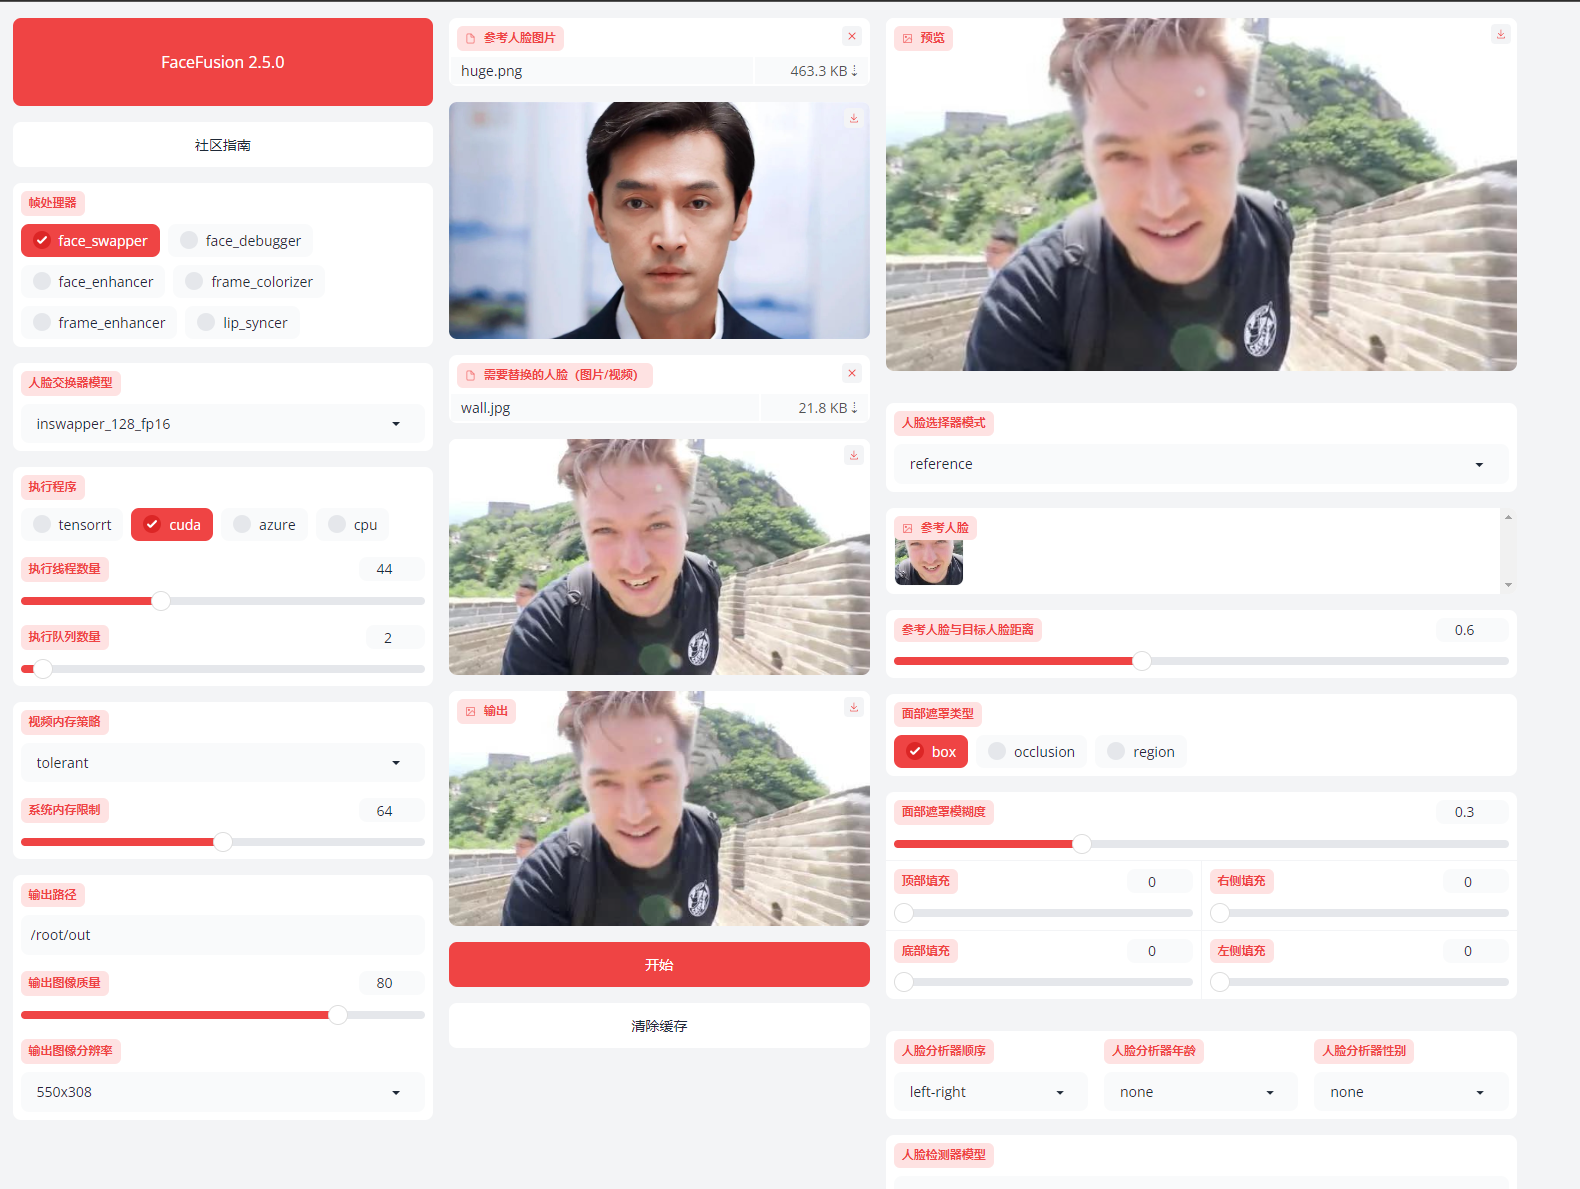1580x1189 pixels.
Task: Enable the cpu execution provider
Action: 353,525
